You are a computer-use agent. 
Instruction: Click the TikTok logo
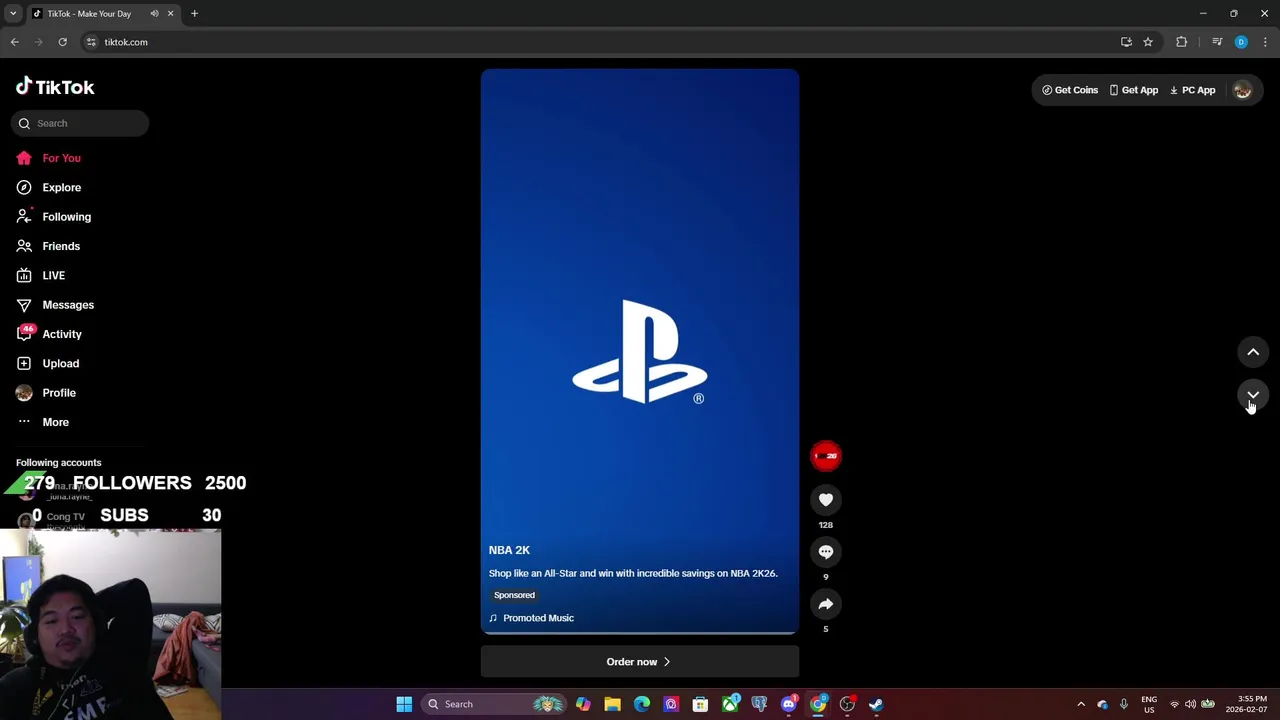click(x=55, y=87)
